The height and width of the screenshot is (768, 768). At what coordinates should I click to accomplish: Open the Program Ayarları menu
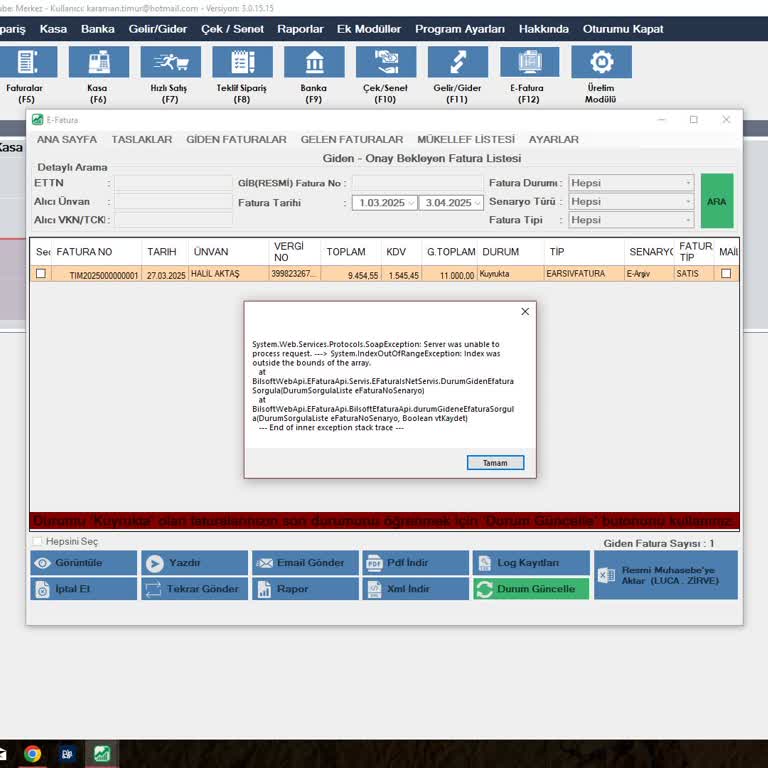(460, 29)
